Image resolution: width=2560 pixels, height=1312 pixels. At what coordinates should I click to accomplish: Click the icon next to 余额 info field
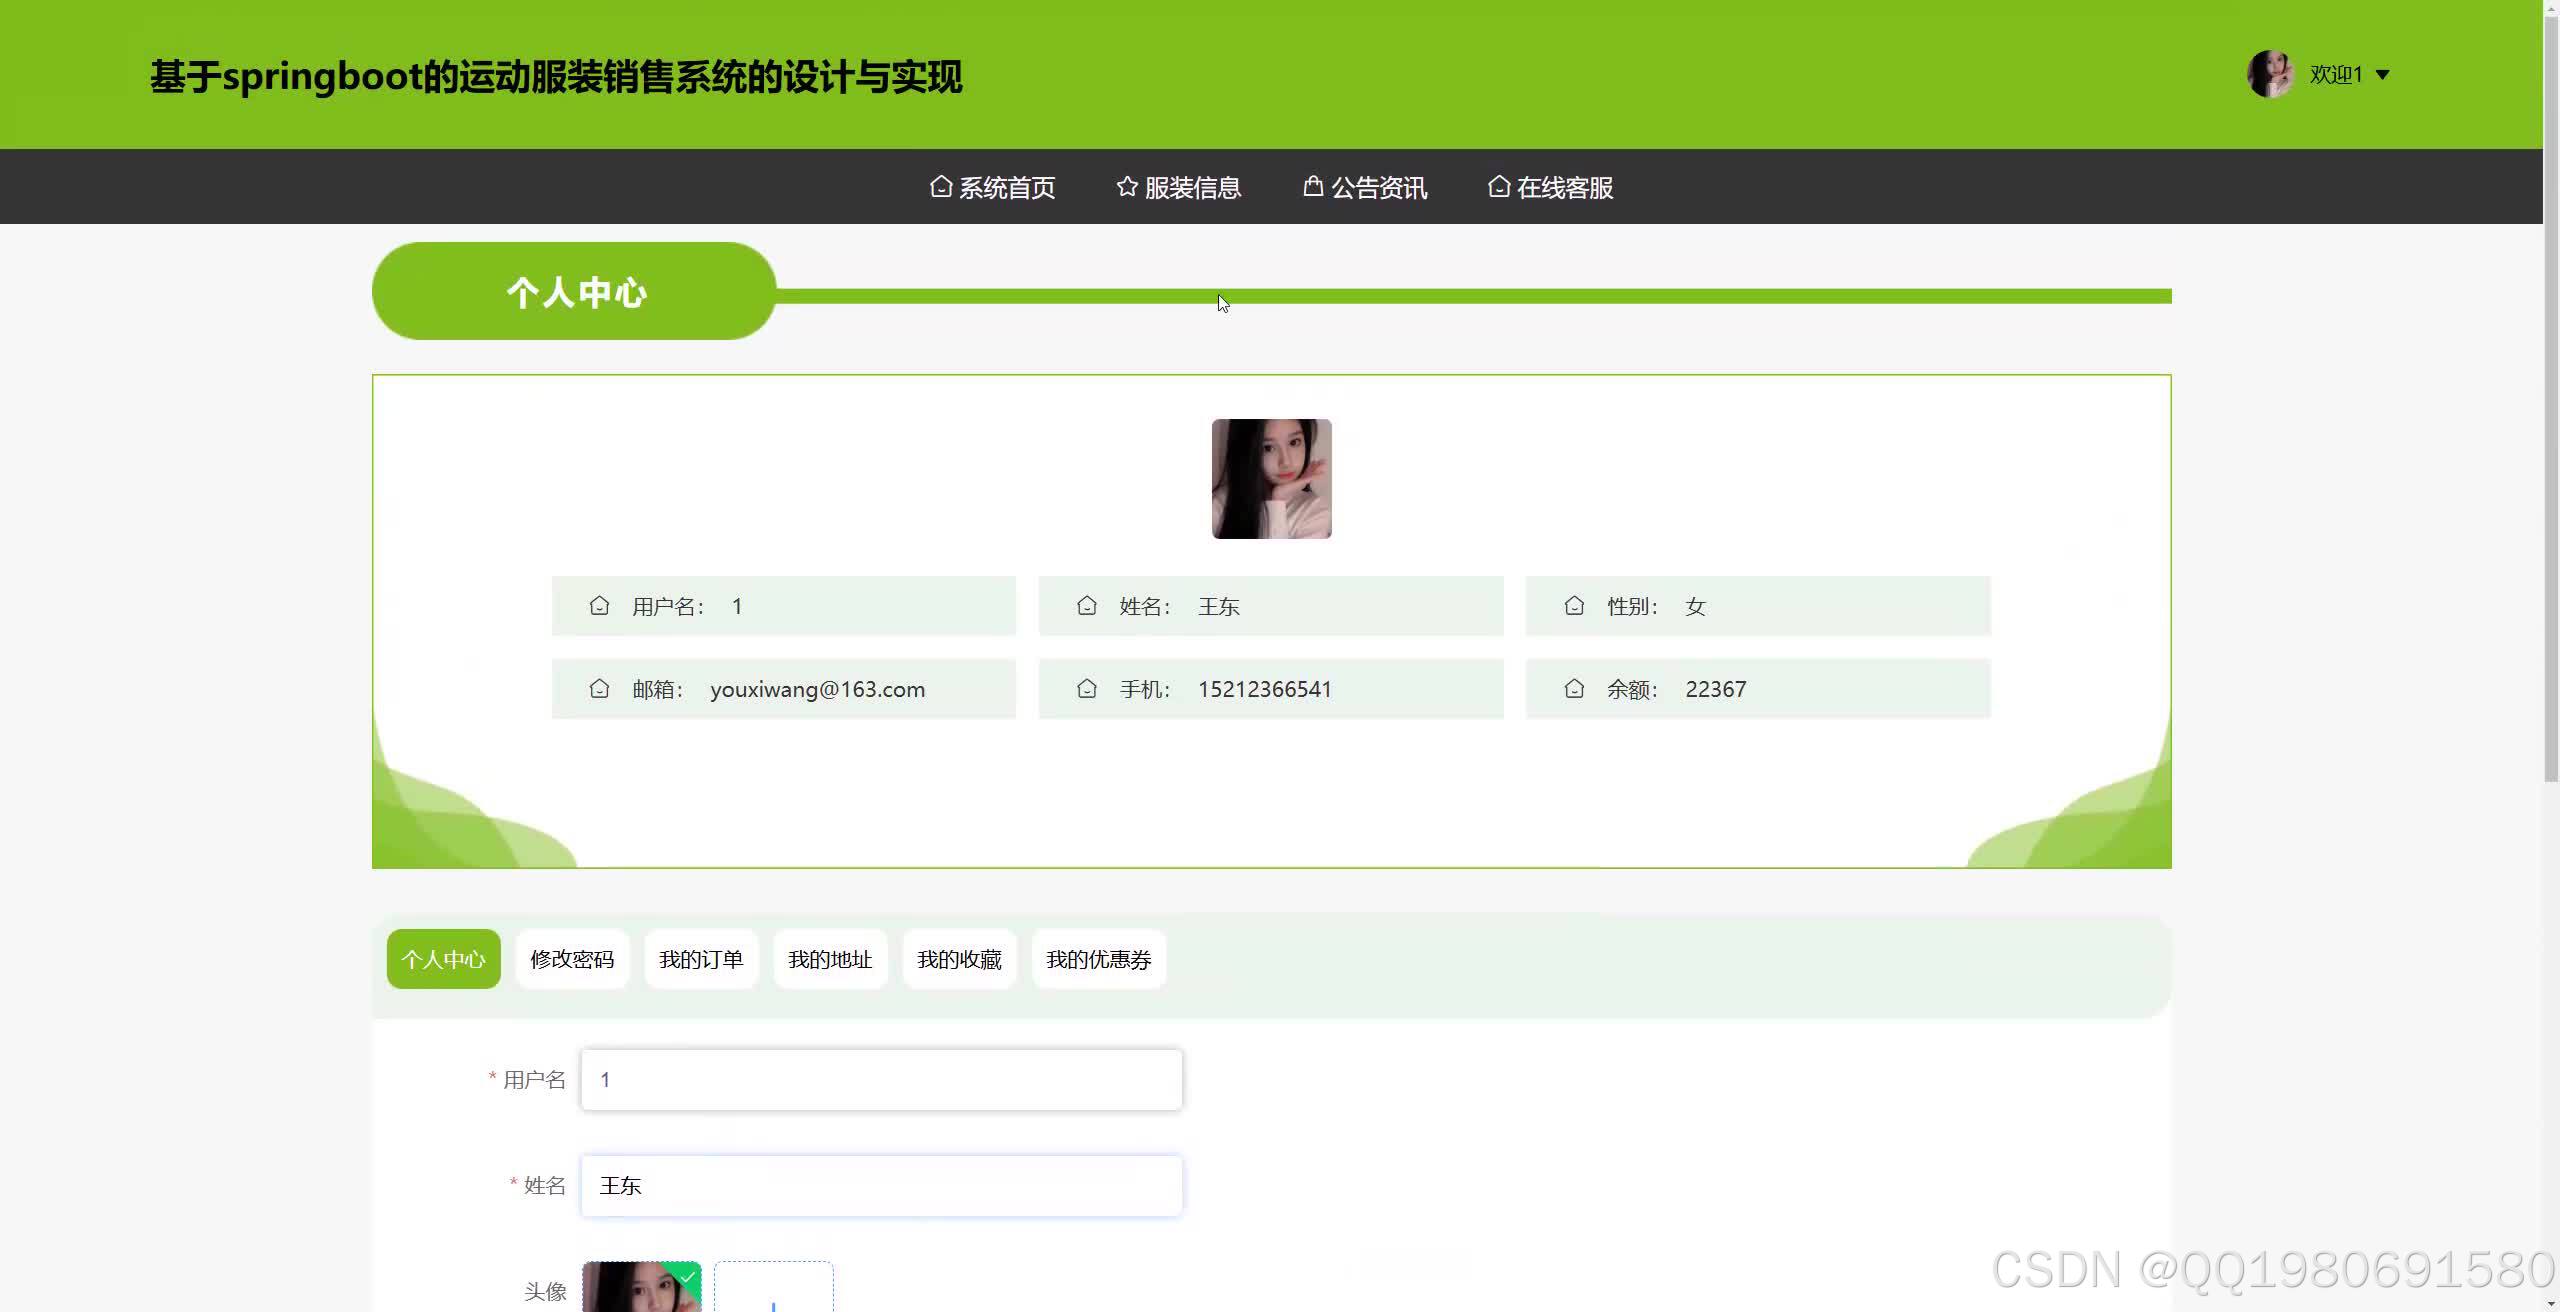click(1574, 689)
